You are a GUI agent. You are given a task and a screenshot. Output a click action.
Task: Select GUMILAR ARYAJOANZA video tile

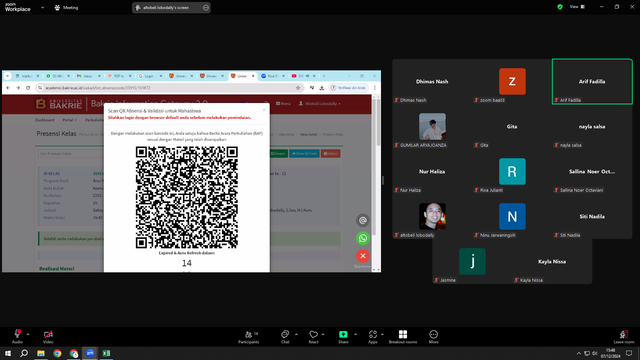pos(432,127)
